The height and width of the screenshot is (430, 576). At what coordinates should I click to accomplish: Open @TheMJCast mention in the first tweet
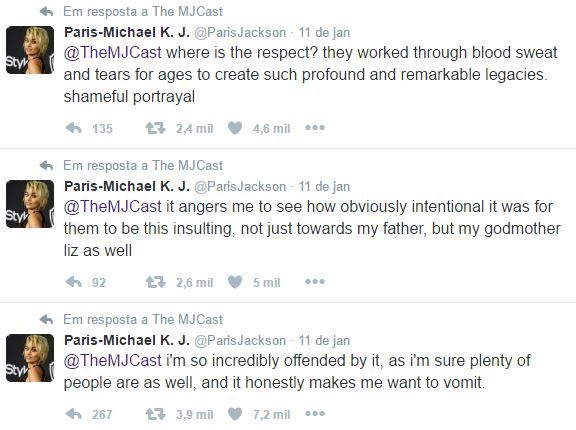[113, 53]
